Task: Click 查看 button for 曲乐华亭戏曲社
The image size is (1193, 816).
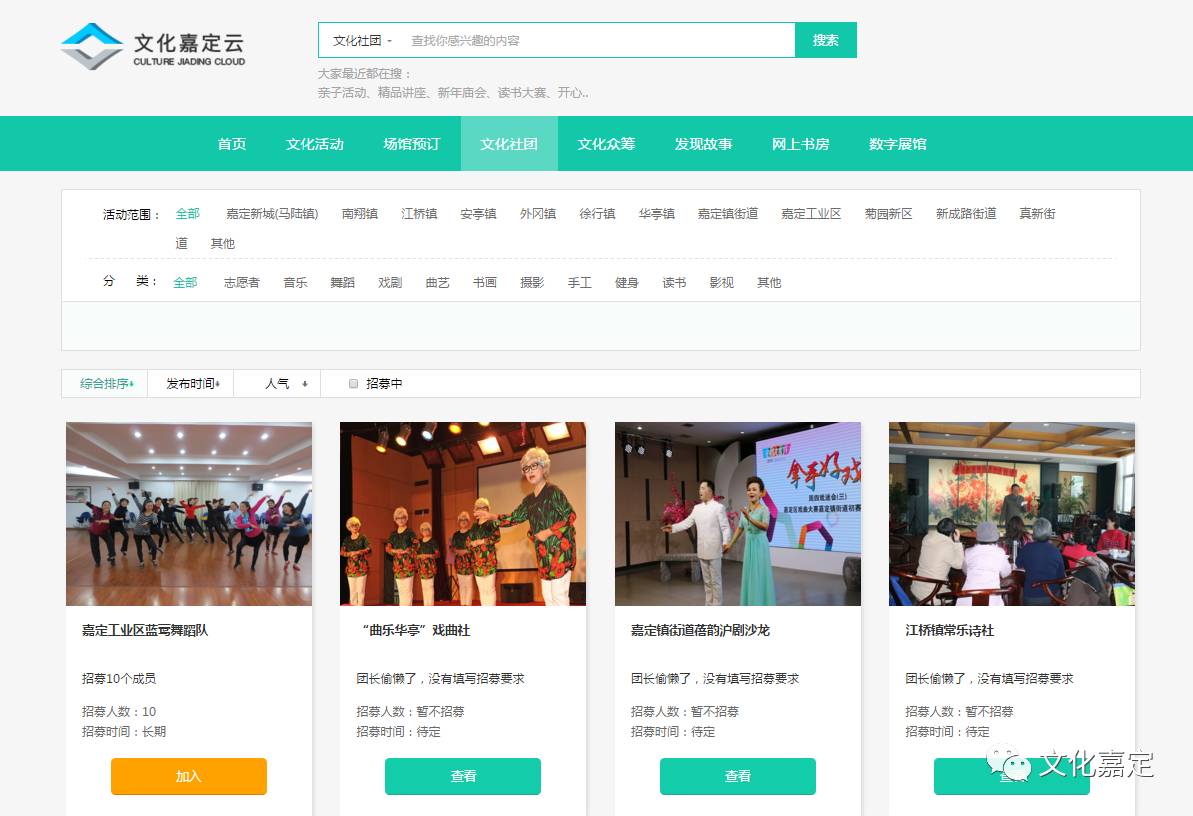Action: [x=463, y=776]
